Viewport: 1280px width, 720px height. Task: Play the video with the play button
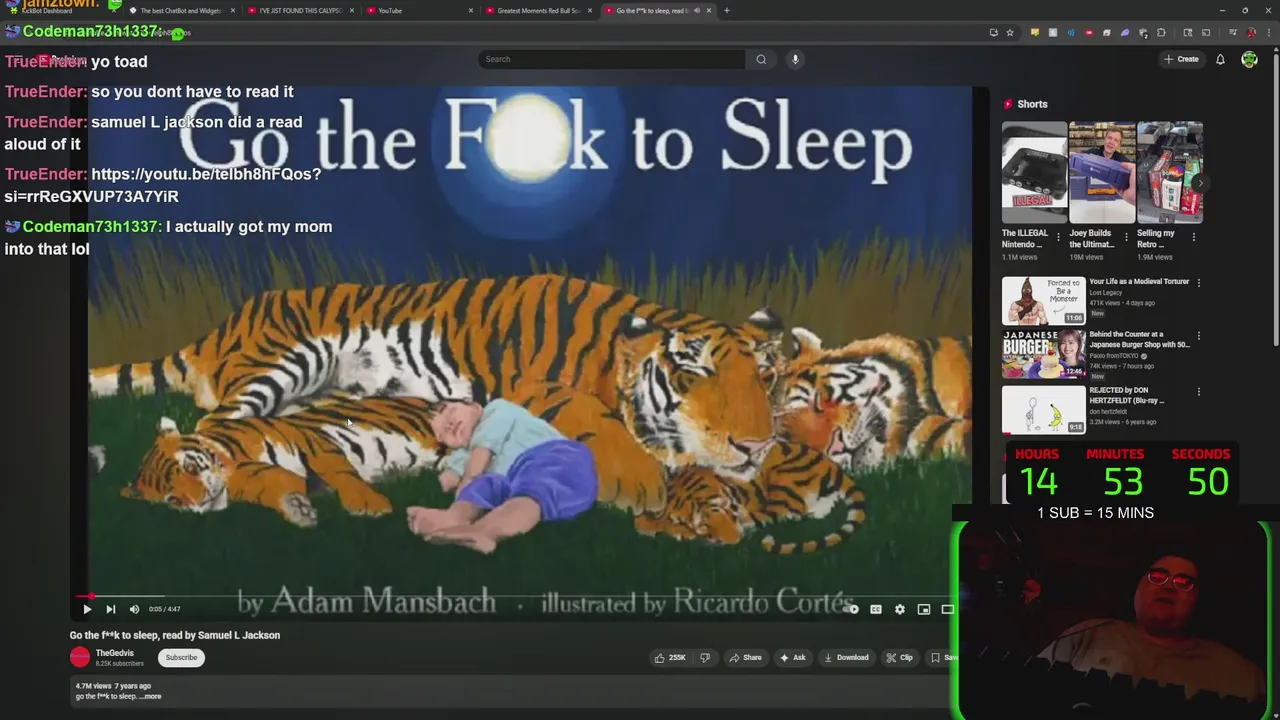pyautogui.click(x=87, y=609)
